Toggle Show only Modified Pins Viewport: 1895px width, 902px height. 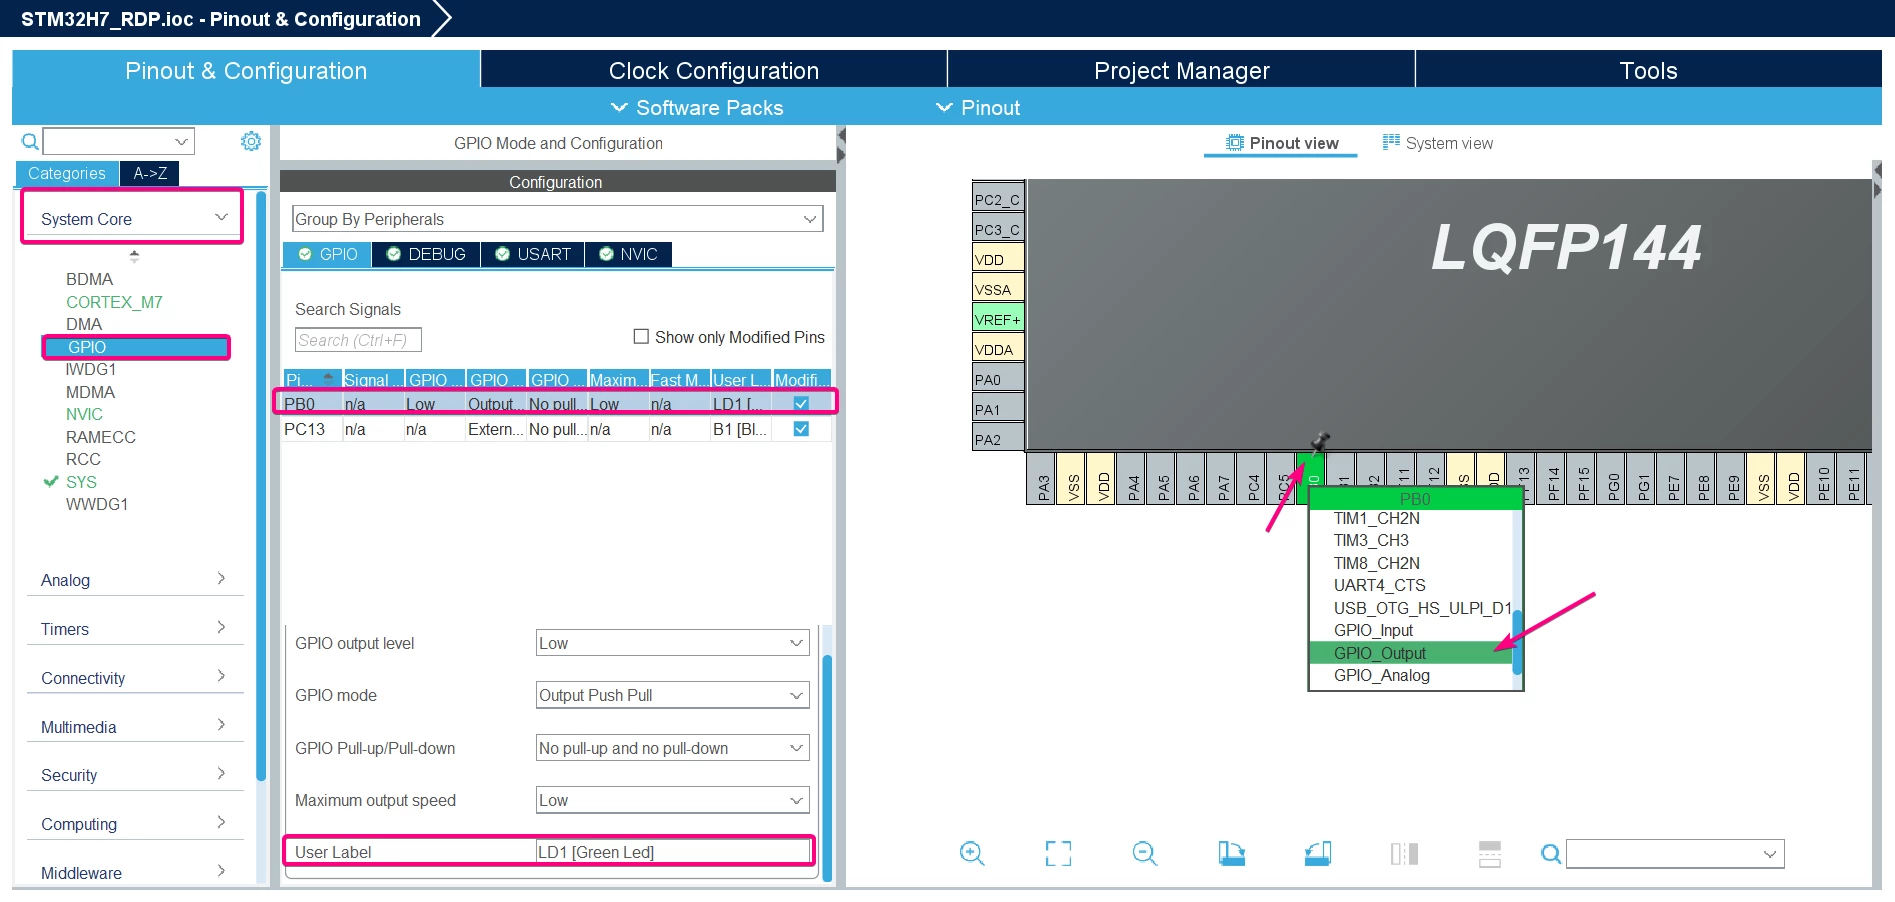pos(641,337)
